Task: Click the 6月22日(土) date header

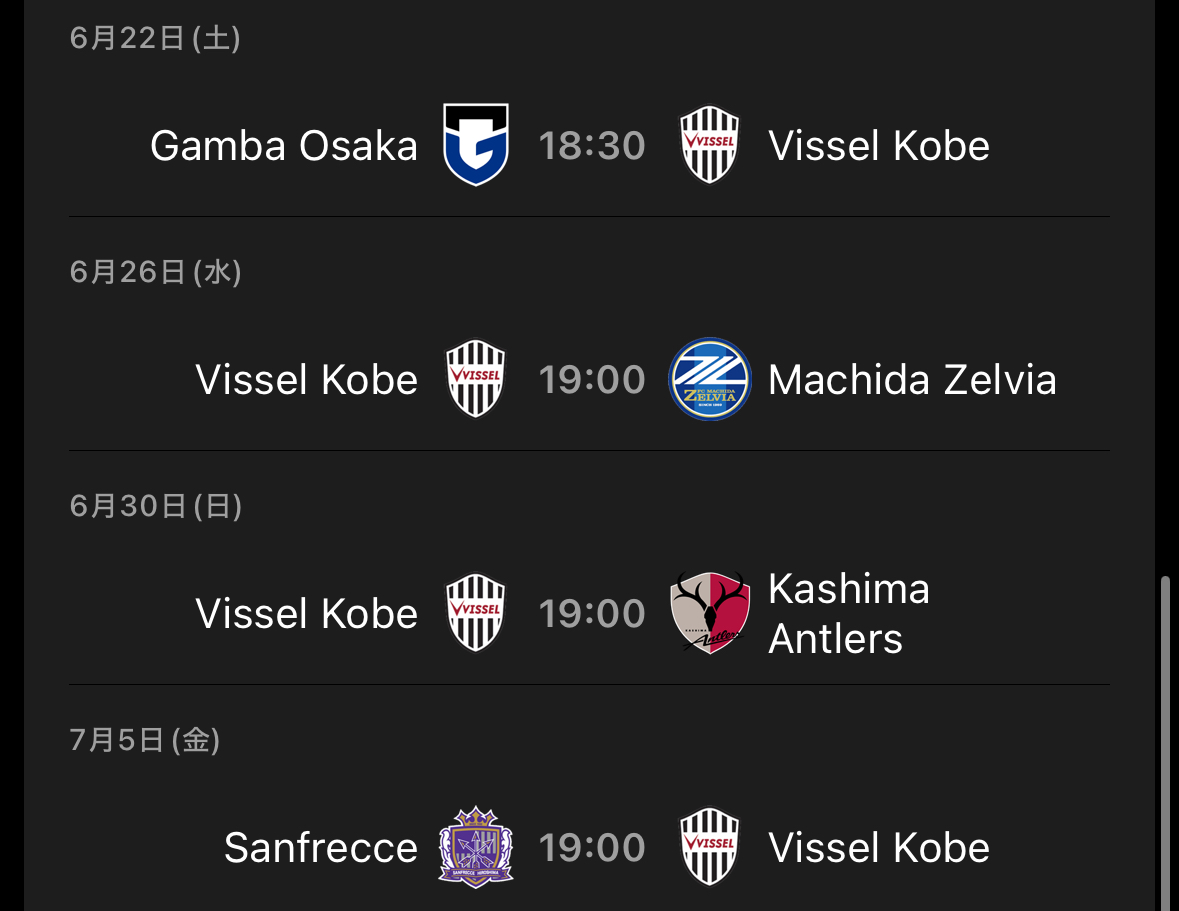Action: [x=155, y=38]
